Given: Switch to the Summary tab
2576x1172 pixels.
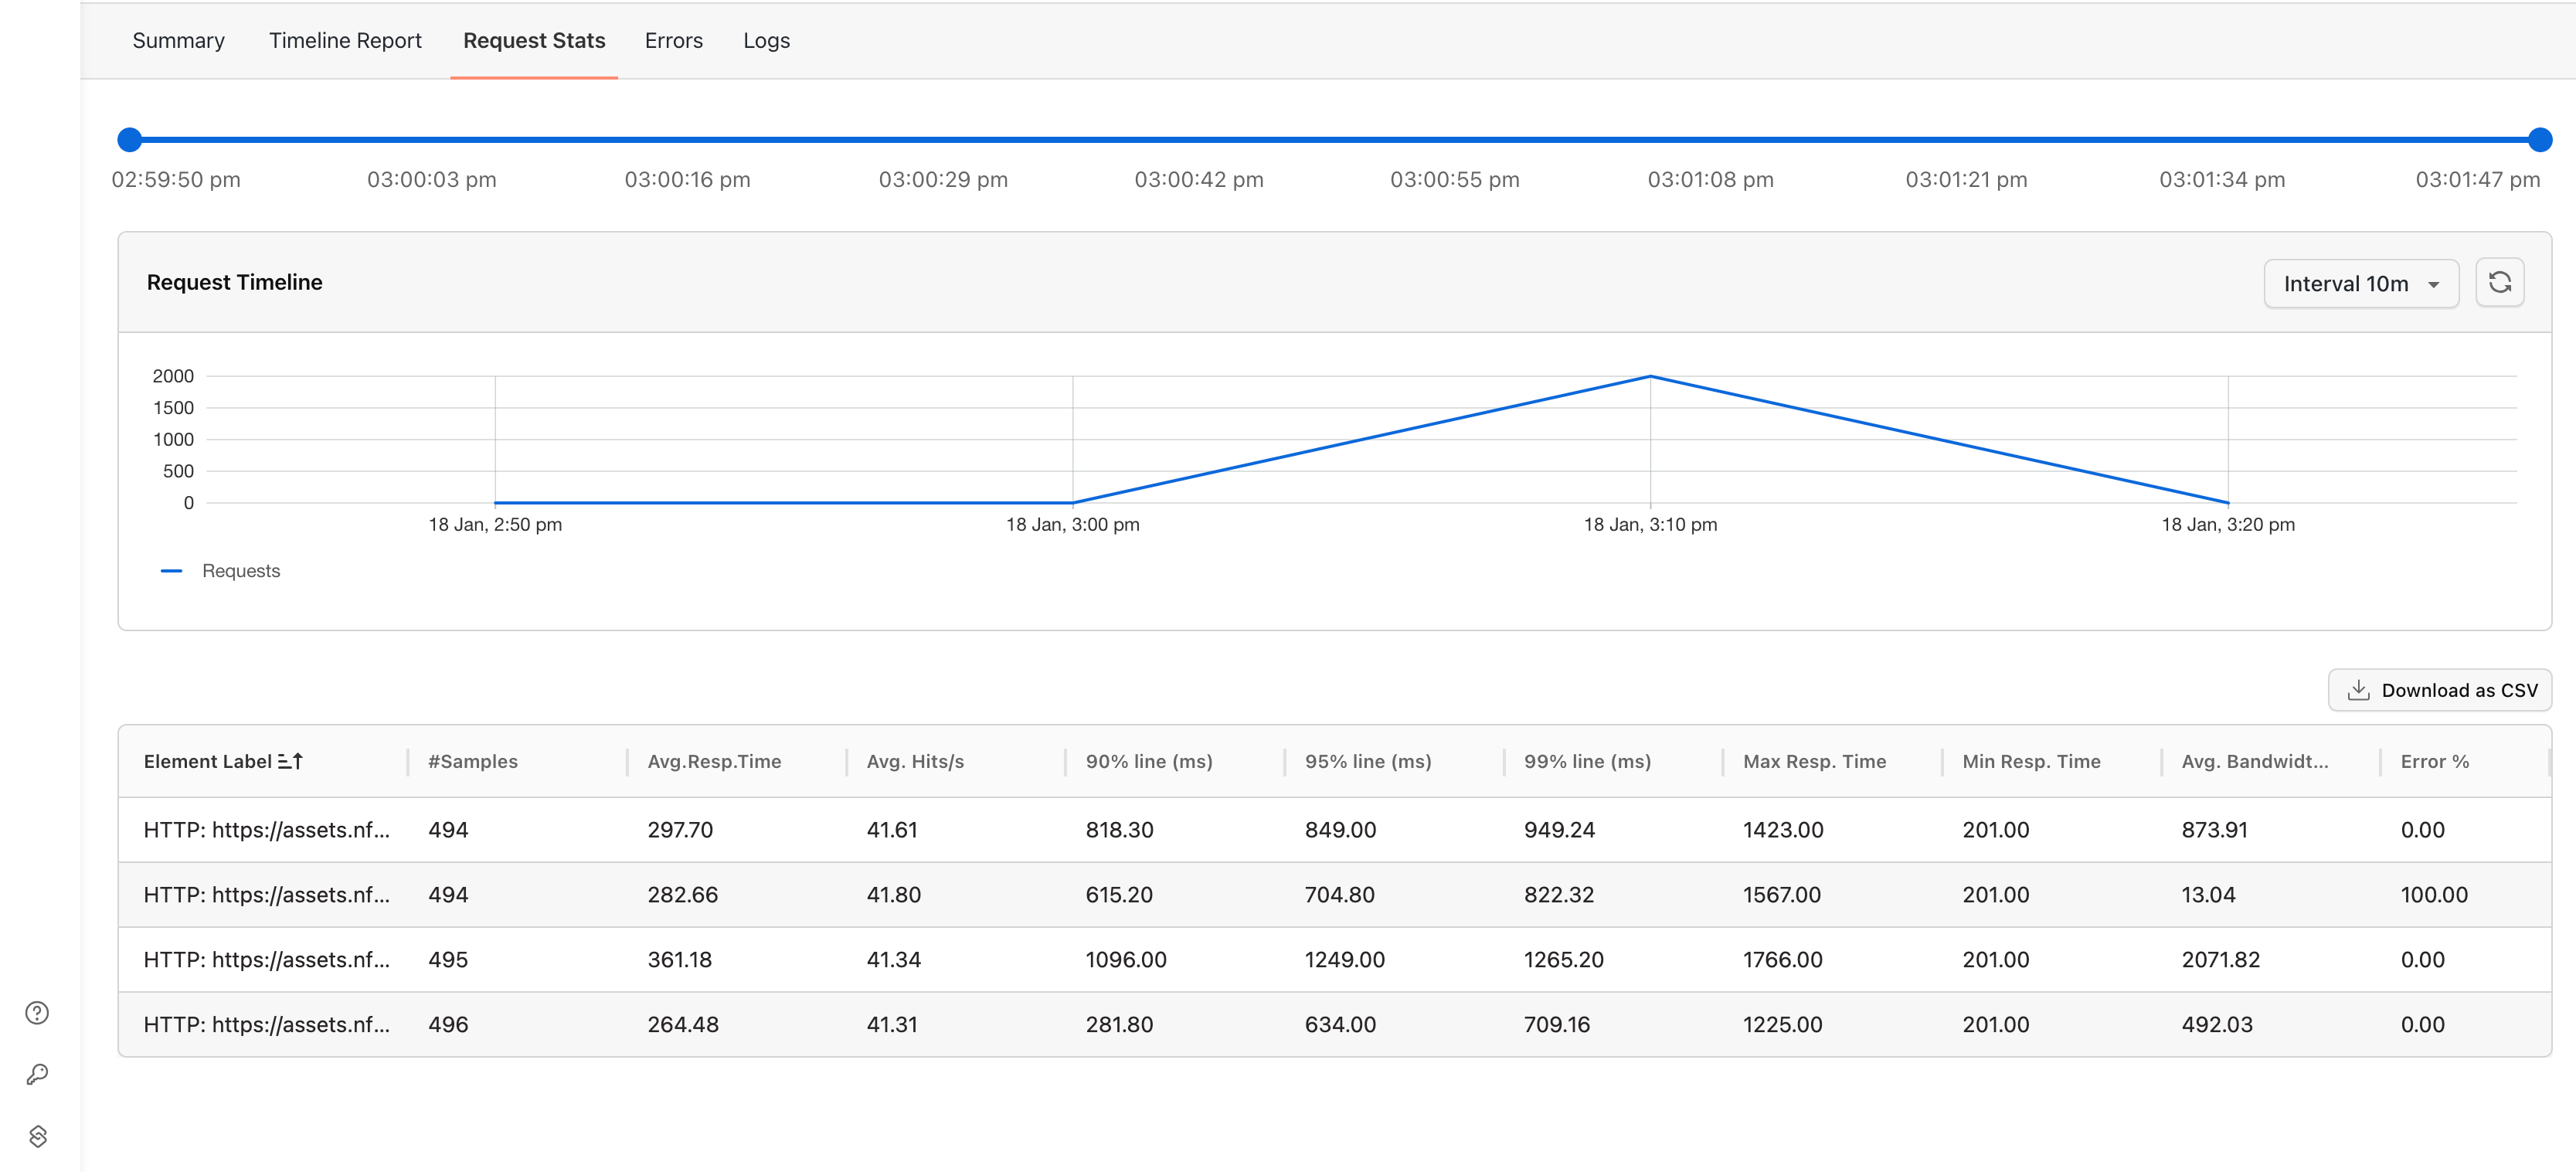Looking at the screenshot, I should pos(178,41).
